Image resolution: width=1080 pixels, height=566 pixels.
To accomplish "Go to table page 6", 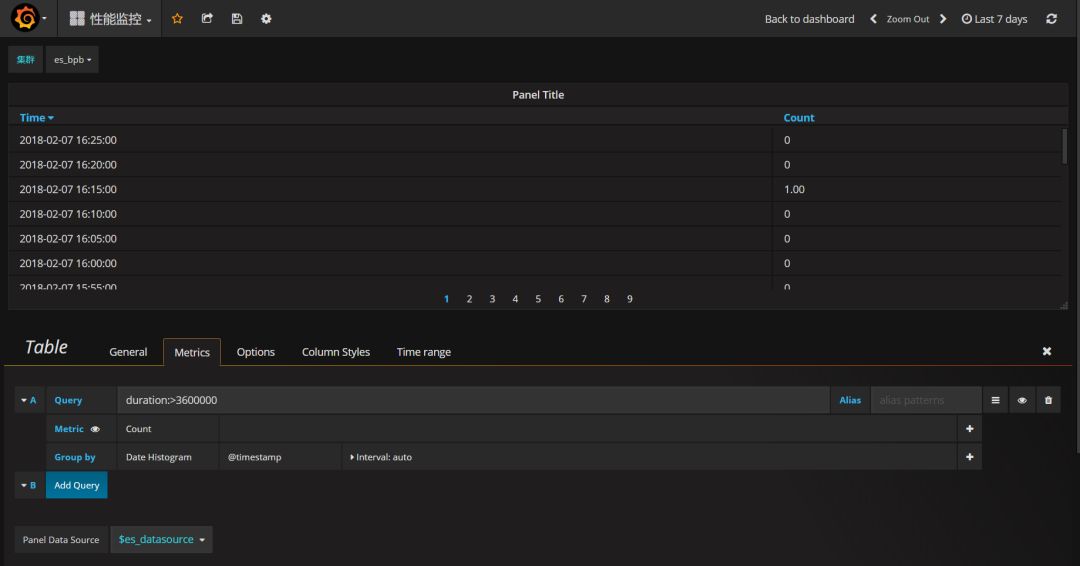I will coord(561,299).
